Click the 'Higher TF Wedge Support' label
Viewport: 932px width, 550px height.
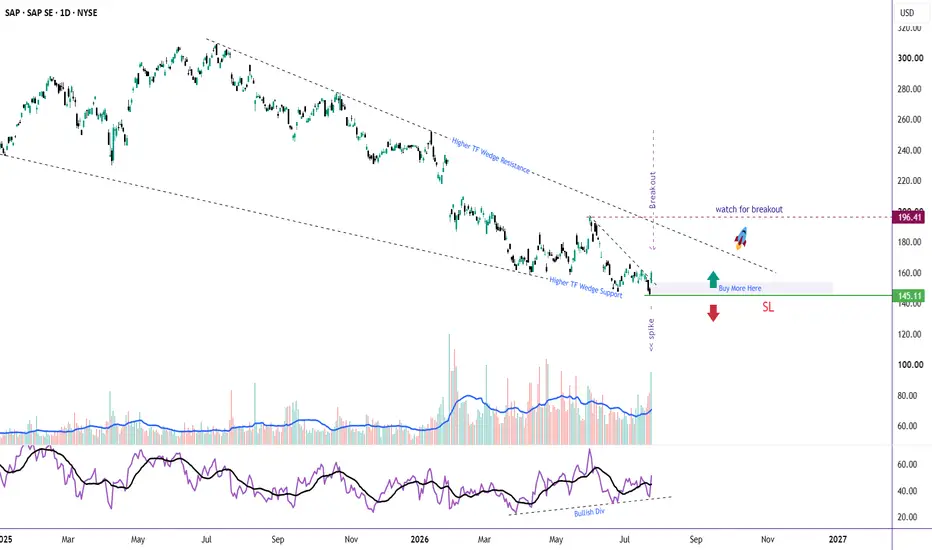pos(585,287)
